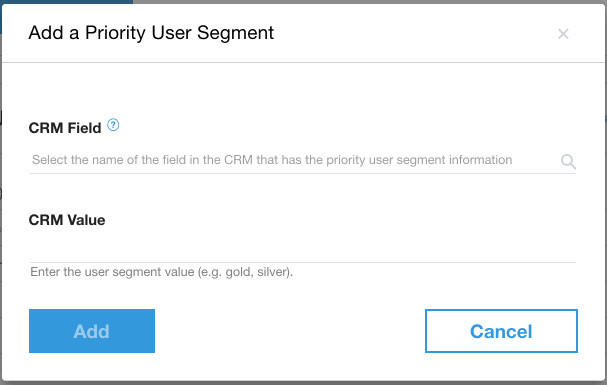Click the Add button
Viewport: 607px width, 385px height.
(92, 331)
